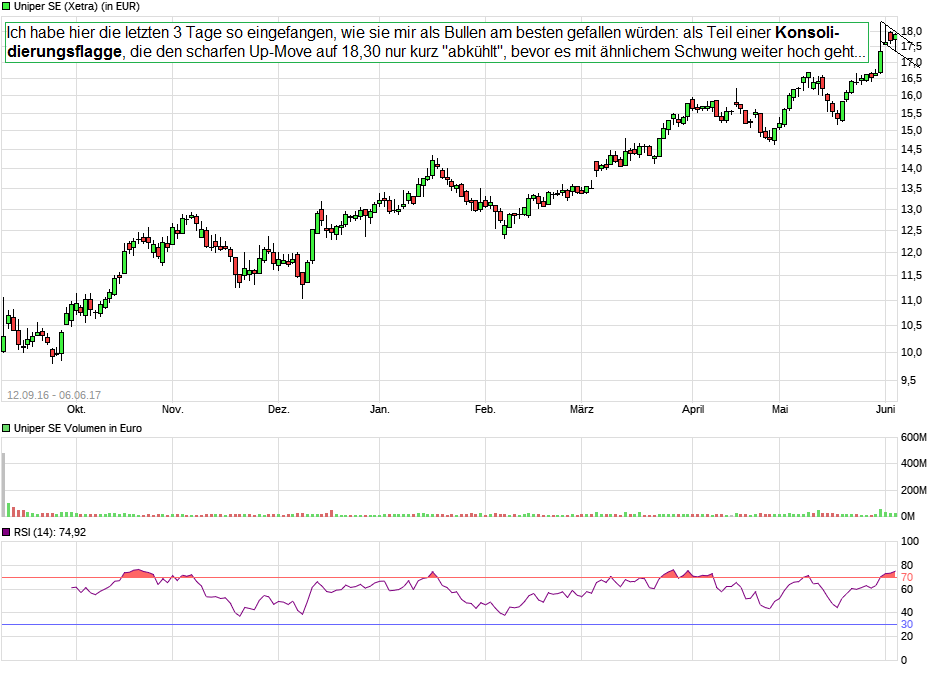Click the 'April' month label
The image size is (929, 674).
(693, 409)
